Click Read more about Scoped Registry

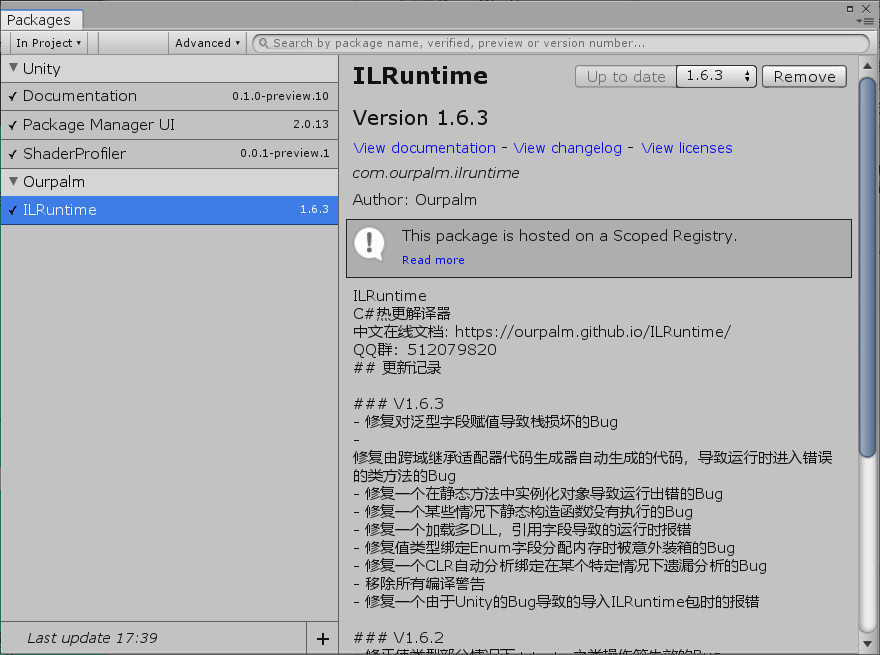tap(433, 260)
